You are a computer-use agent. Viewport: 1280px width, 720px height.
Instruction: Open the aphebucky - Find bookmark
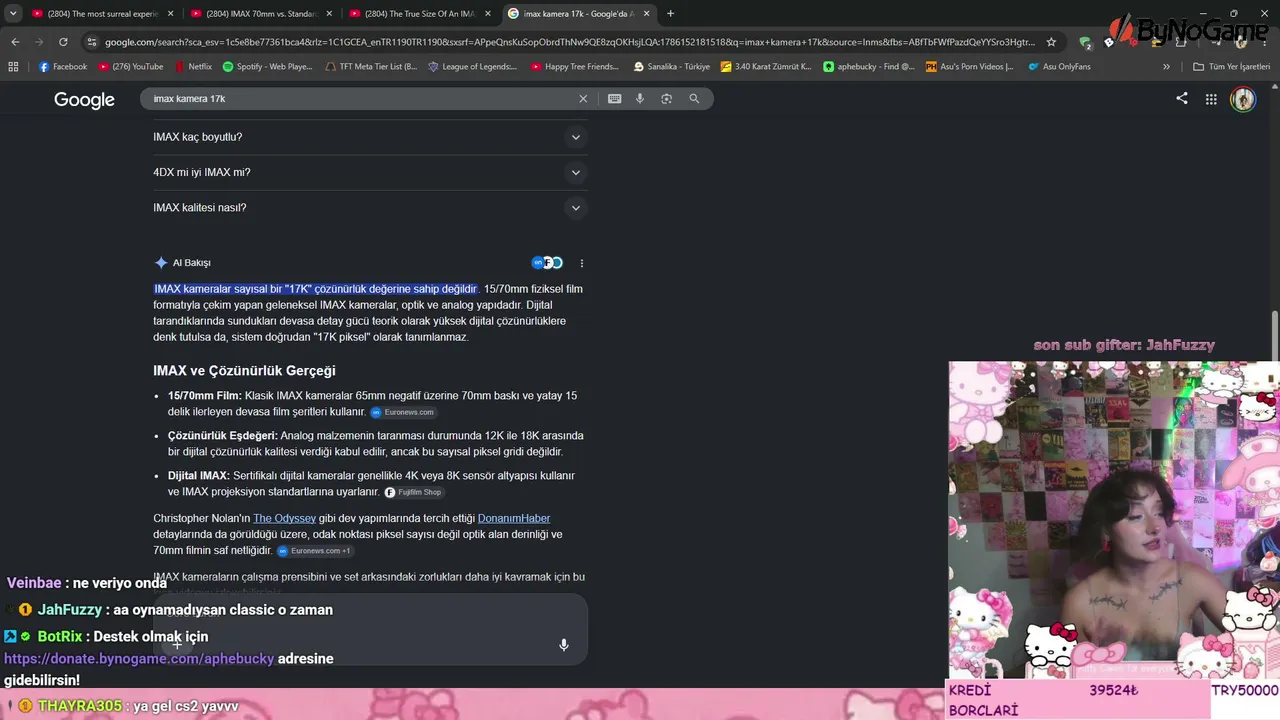869,67
